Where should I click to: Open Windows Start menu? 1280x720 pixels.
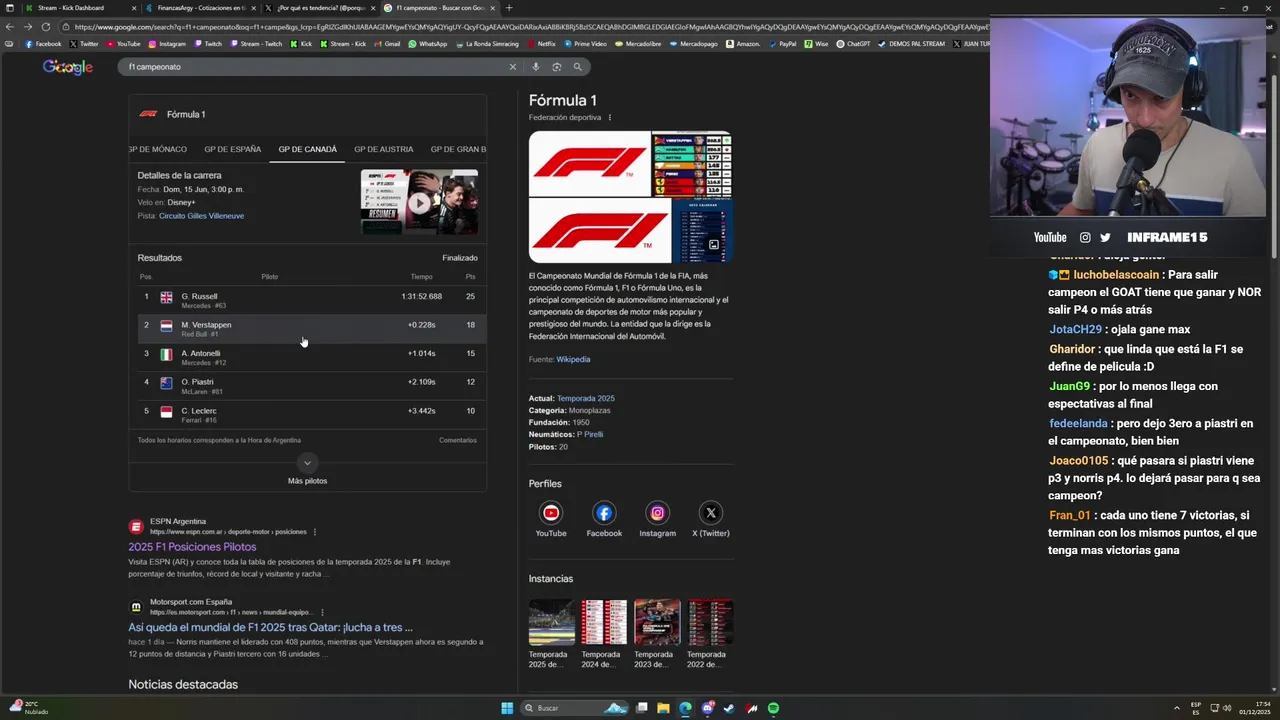[x=507, y=708]
